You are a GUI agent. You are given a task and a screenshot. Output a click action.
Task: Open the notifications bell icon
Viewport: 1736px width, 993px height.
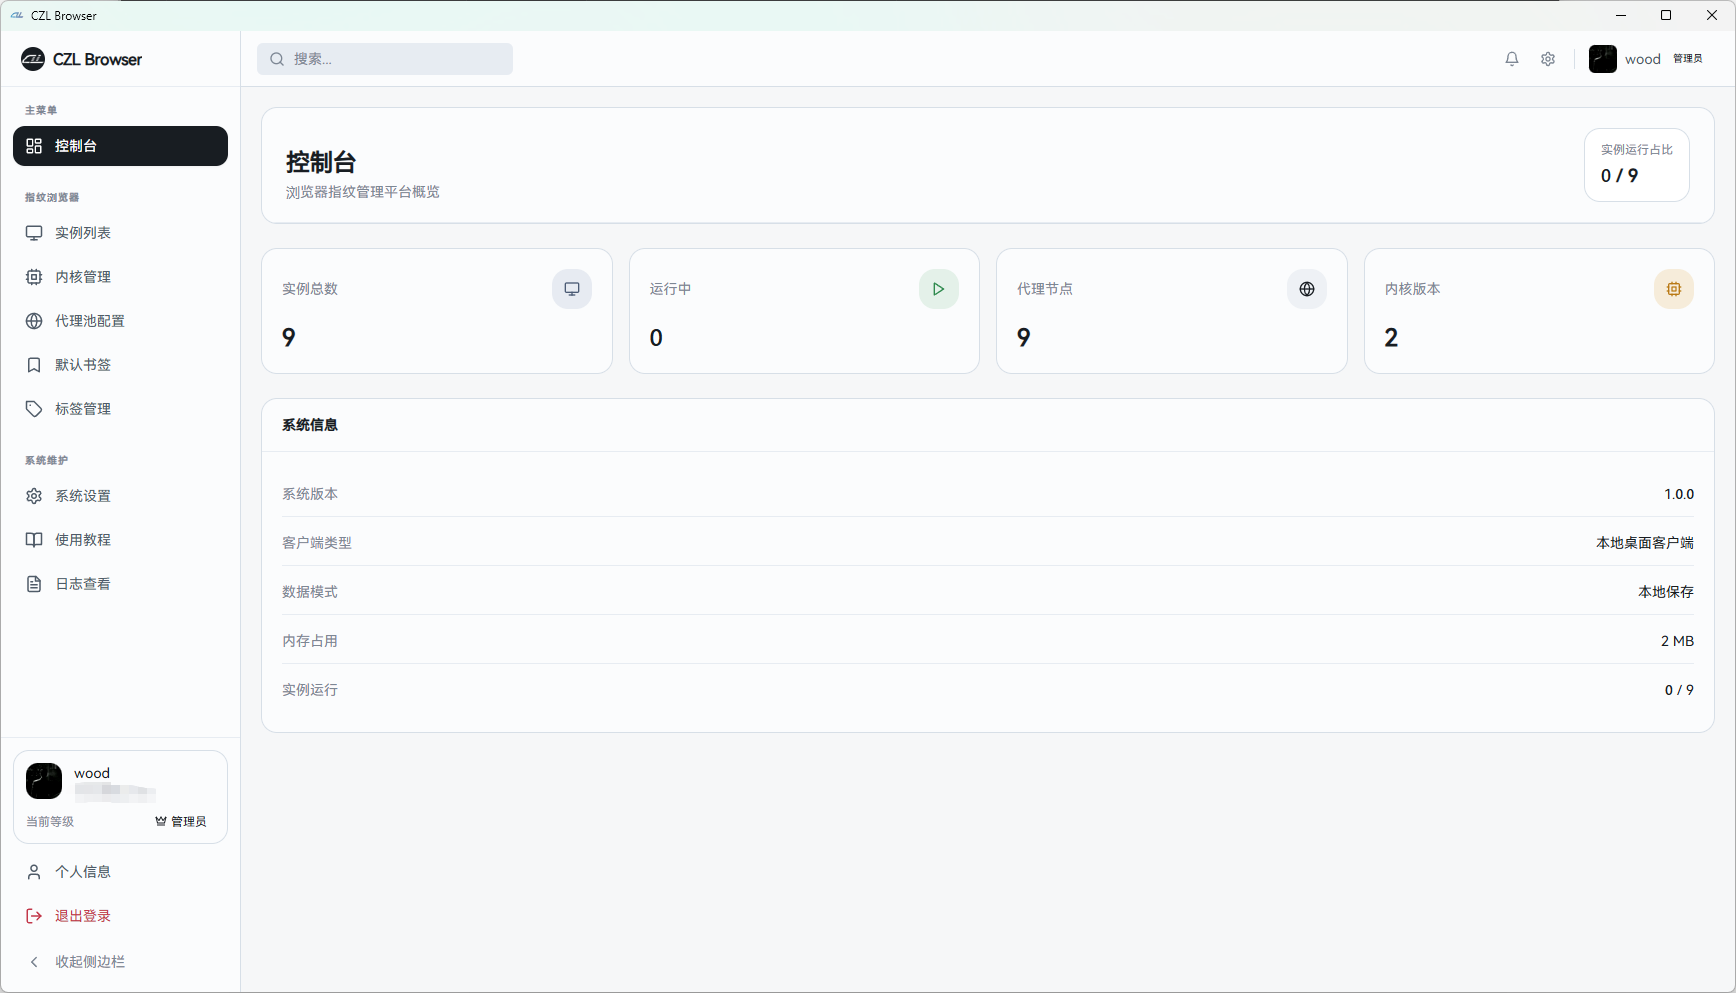click(x=1512, y=59)
